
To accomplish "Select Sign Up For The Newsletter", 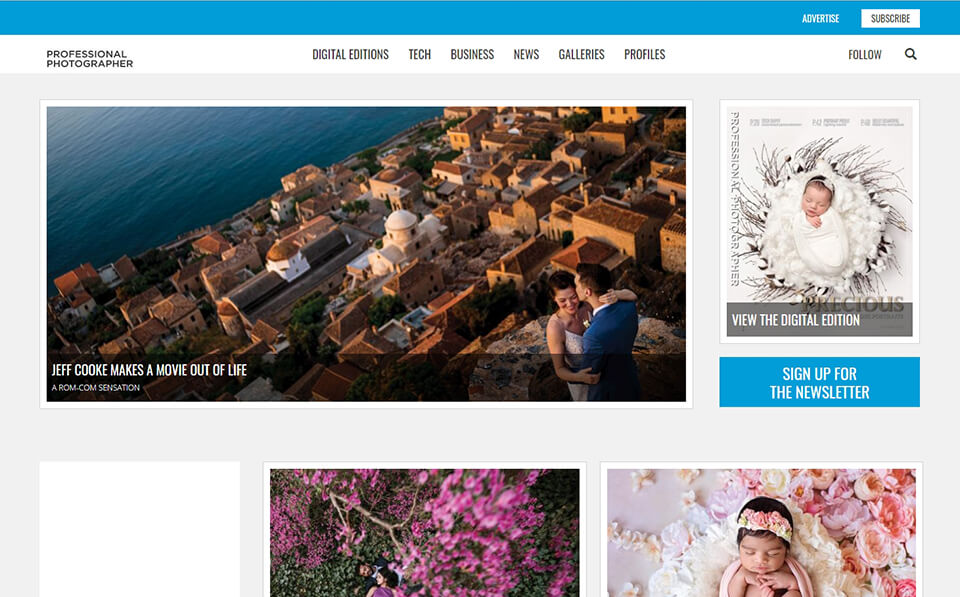I will 819,381.
